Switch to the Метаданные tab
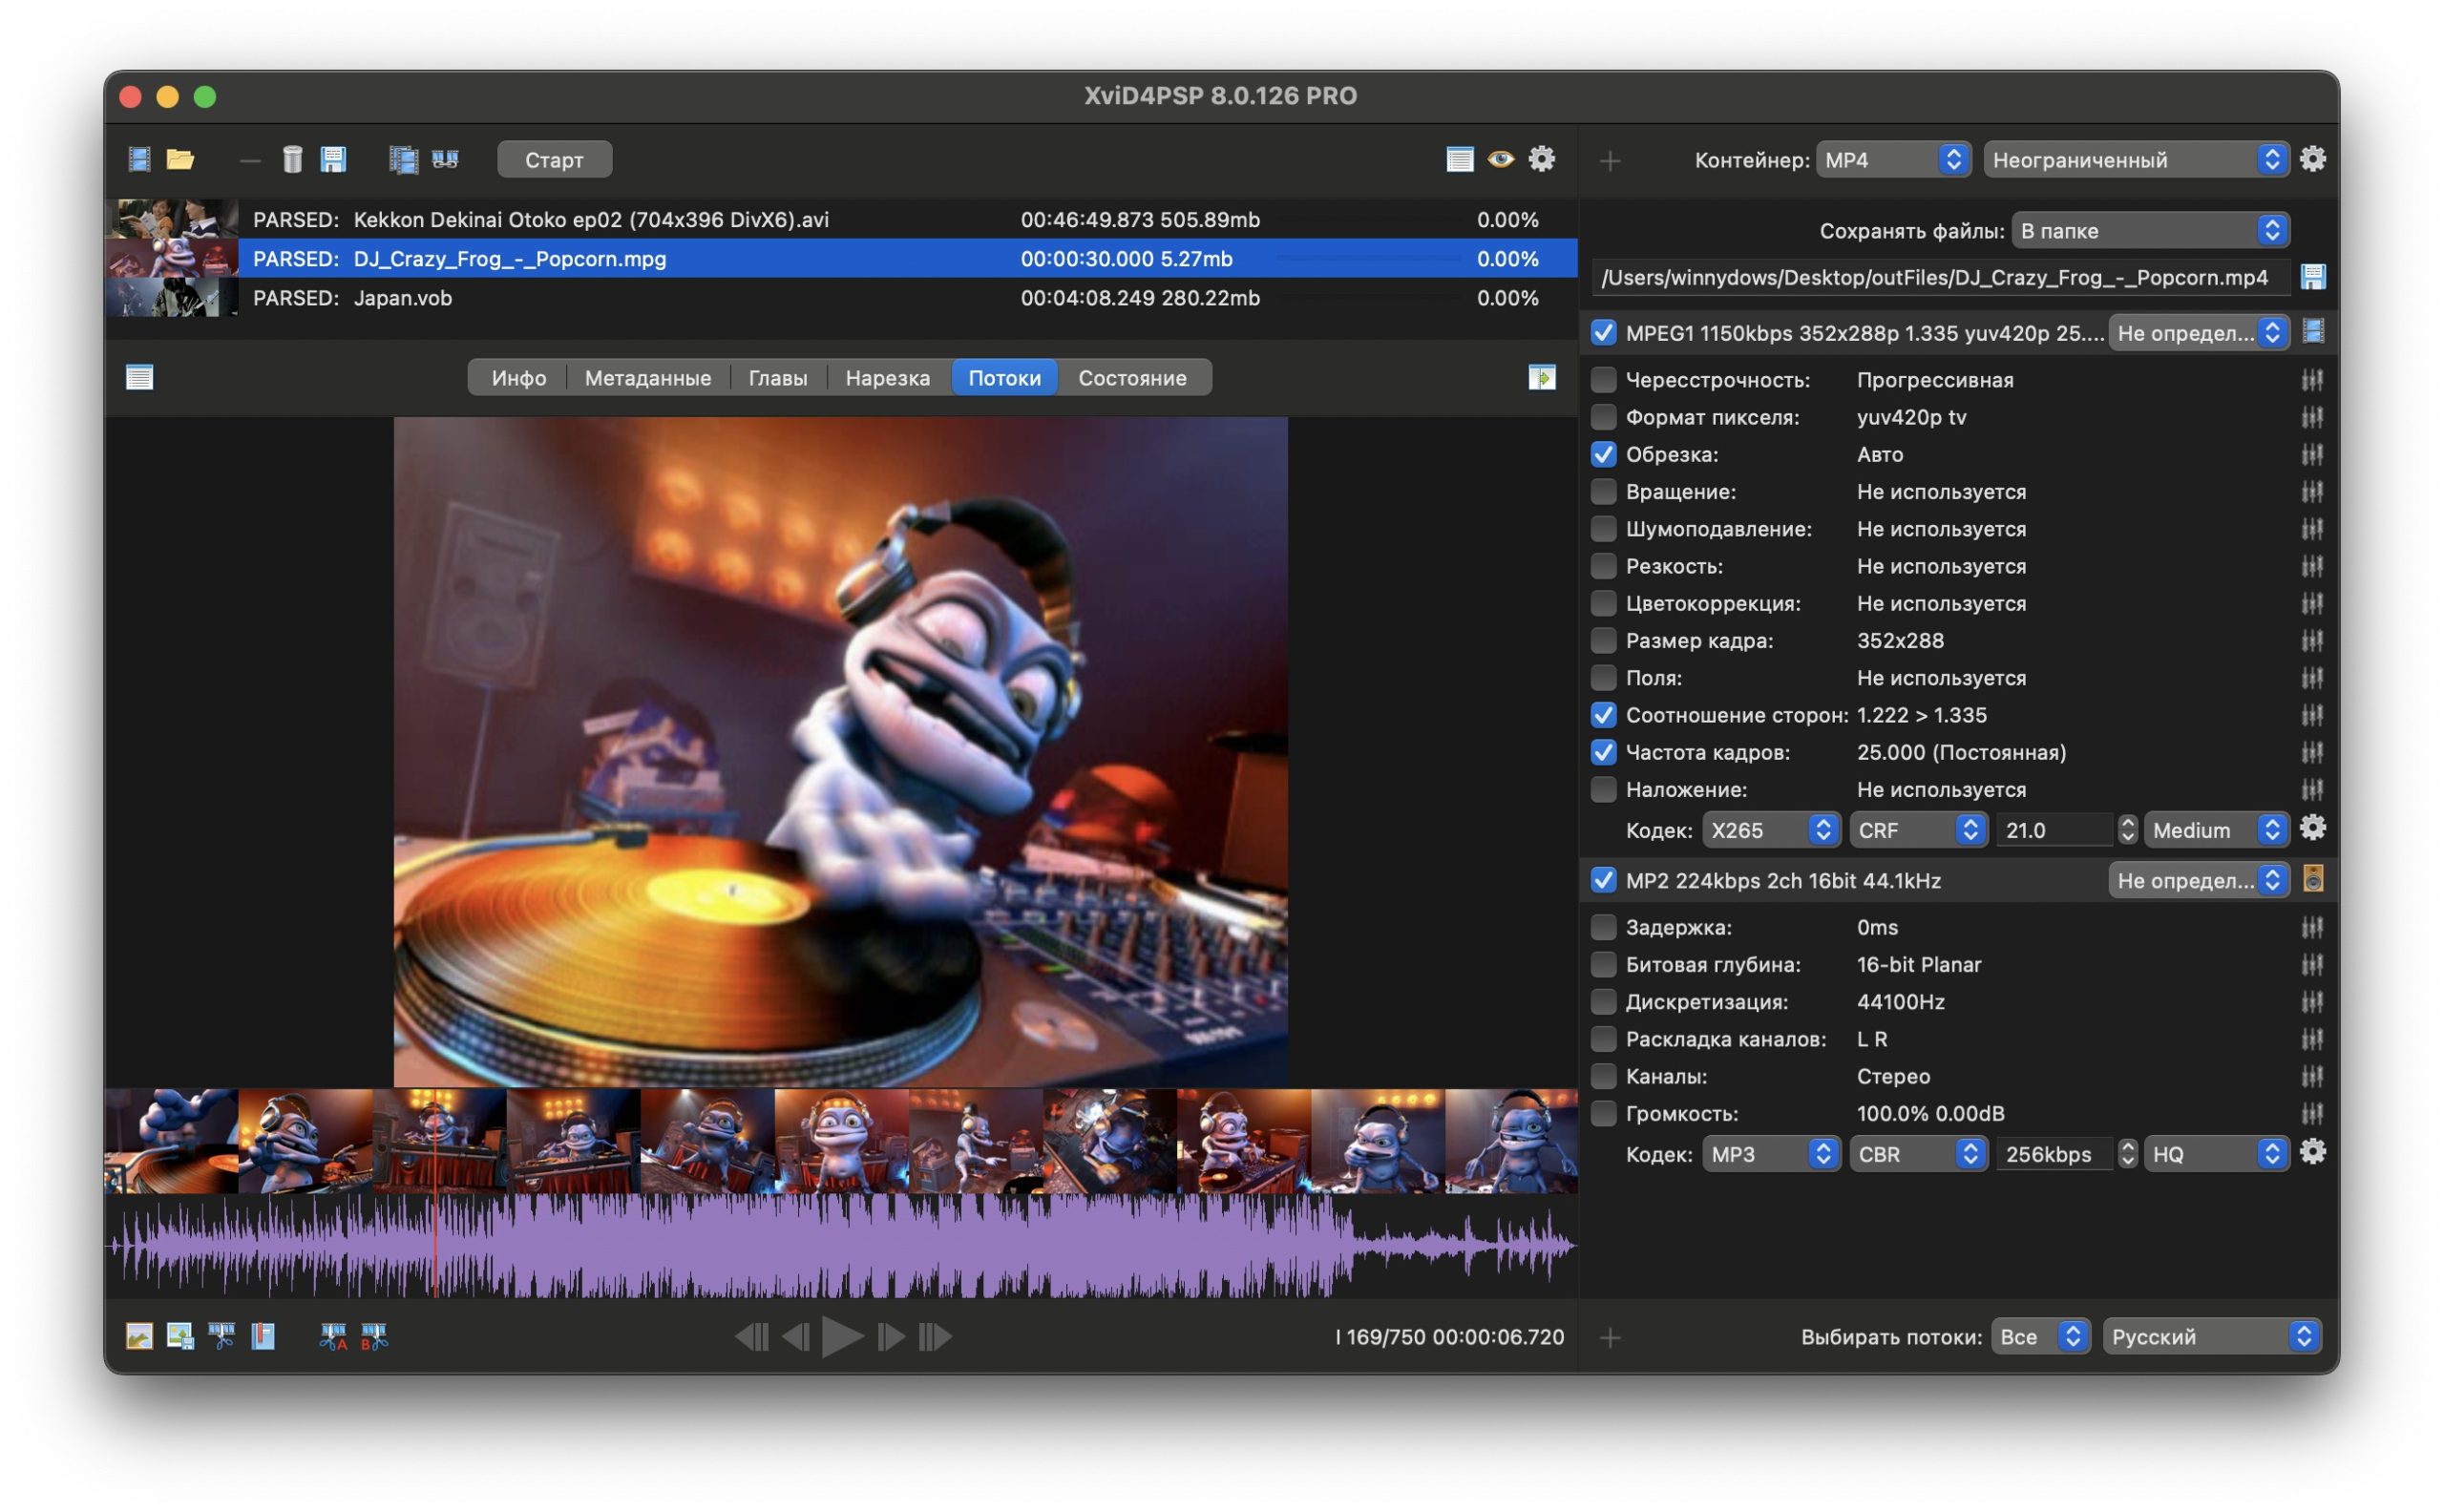2444x1512 pixels. click(648, 378)
